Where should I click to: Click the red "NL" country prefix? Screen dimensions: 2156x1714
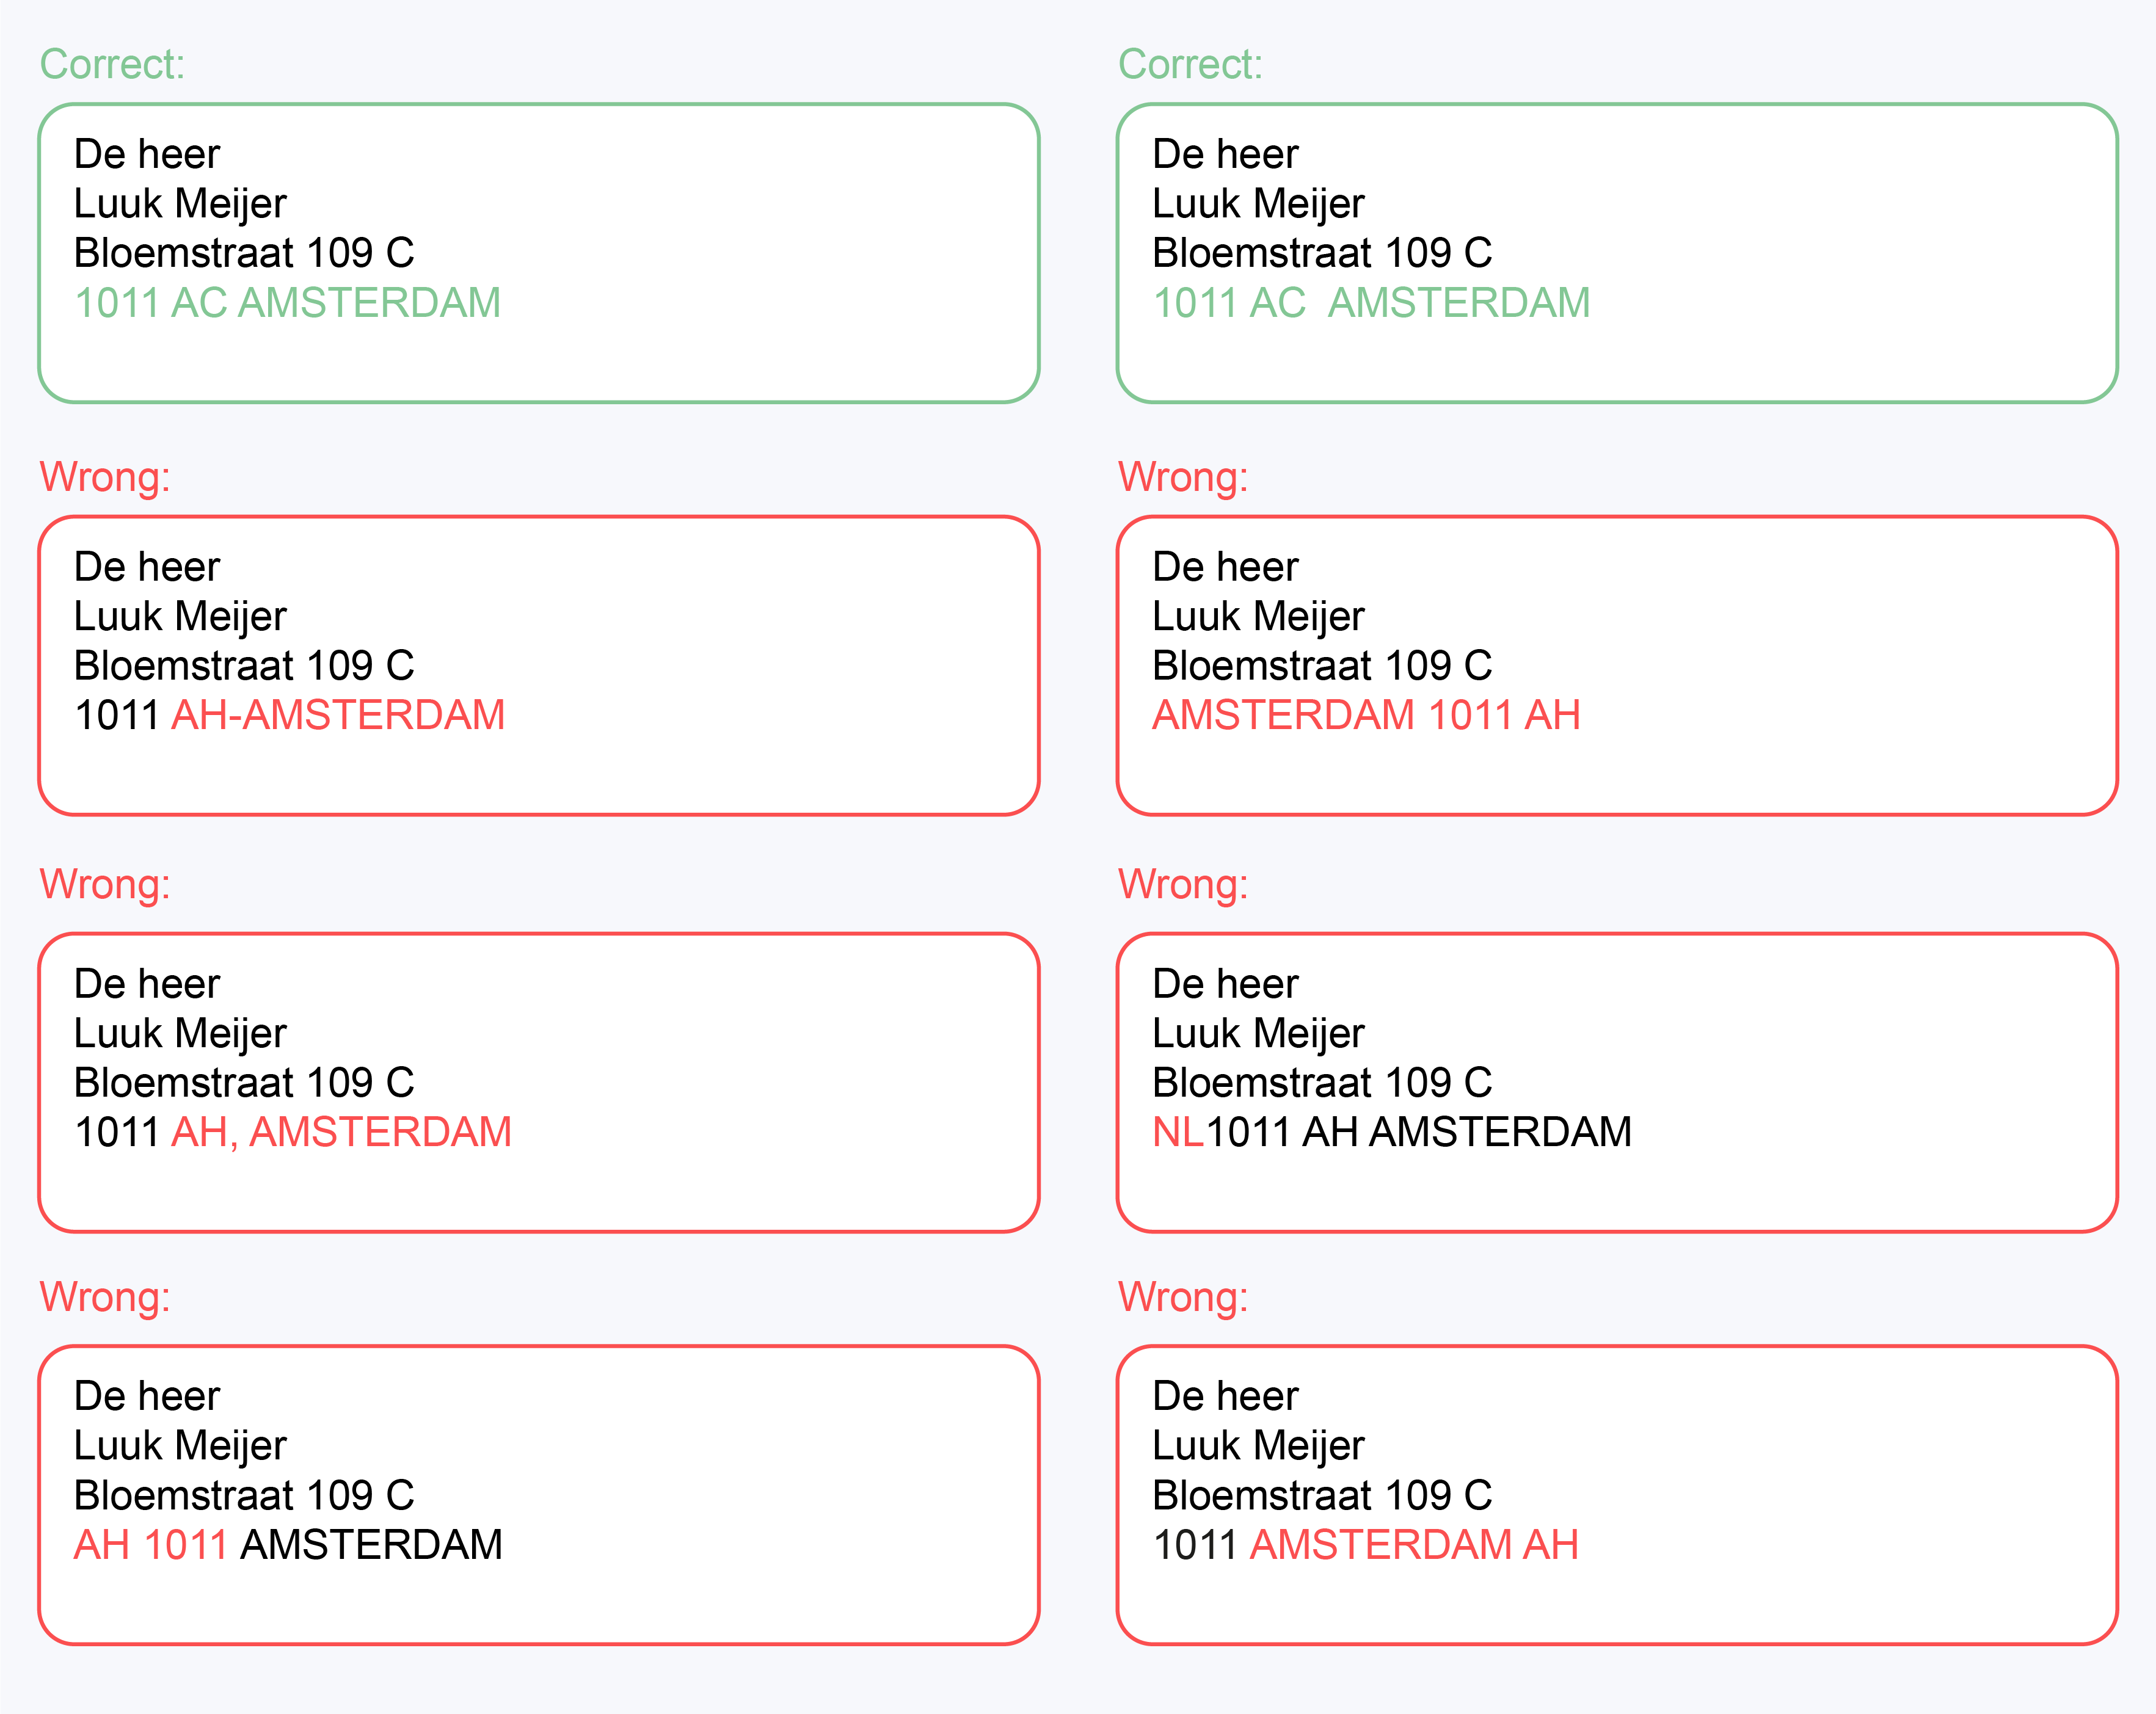[x=1177, y=1133]
